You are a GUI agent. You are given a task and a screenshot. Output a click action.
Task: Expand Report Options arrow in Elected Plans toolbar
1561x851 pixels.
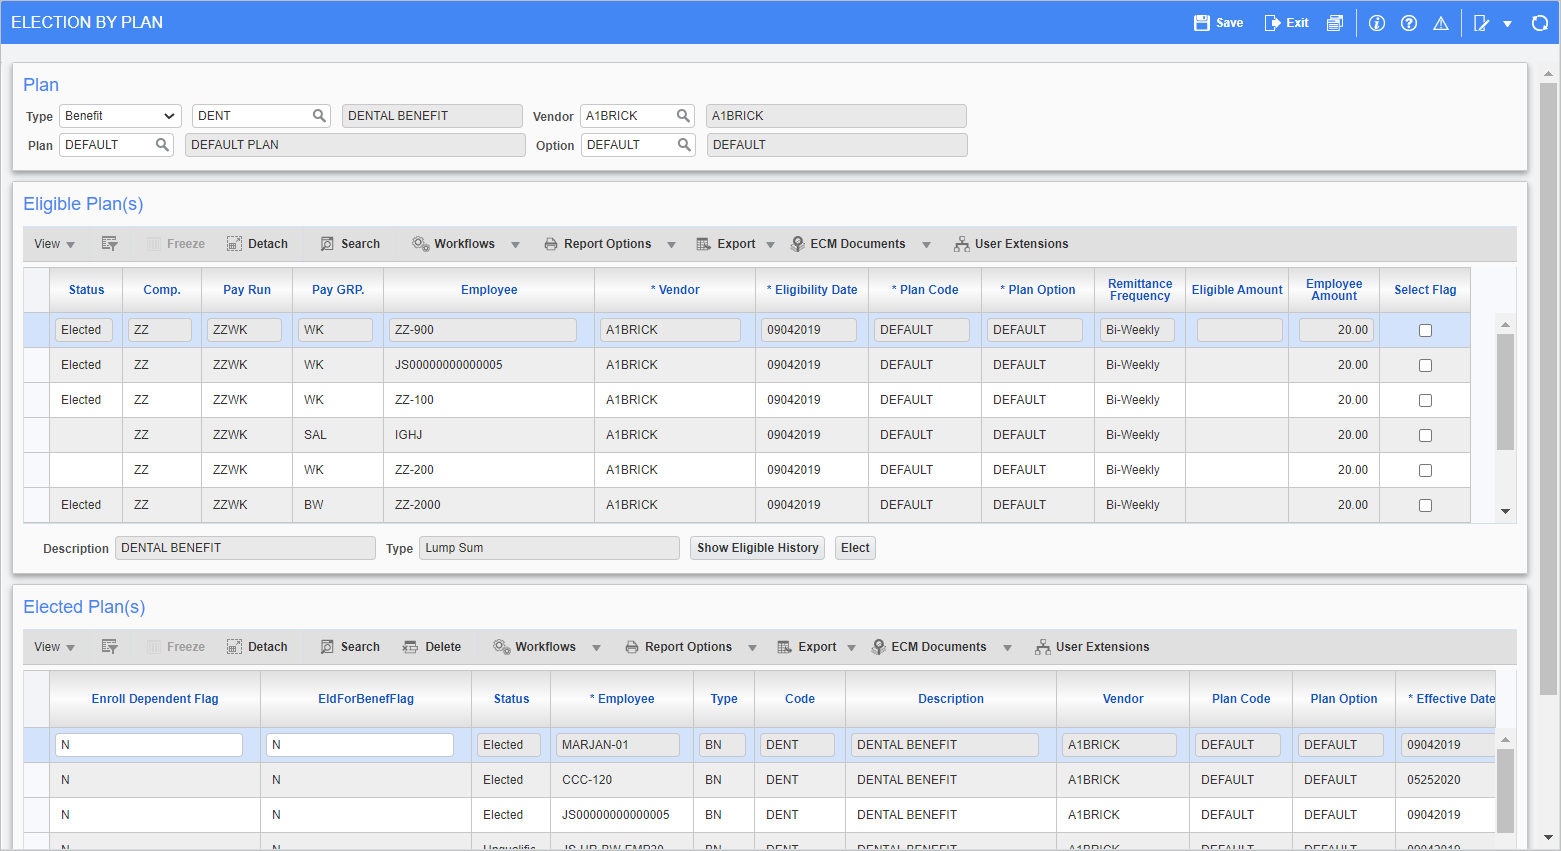753,648
